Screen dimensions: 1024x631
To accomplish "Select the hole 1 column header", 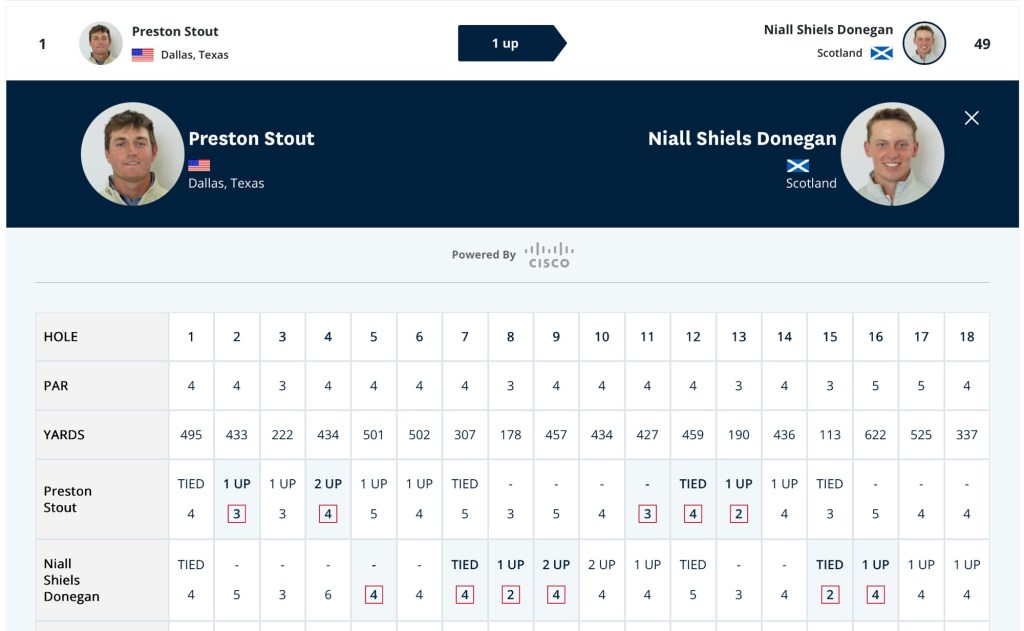I will (x=191, y=337).
